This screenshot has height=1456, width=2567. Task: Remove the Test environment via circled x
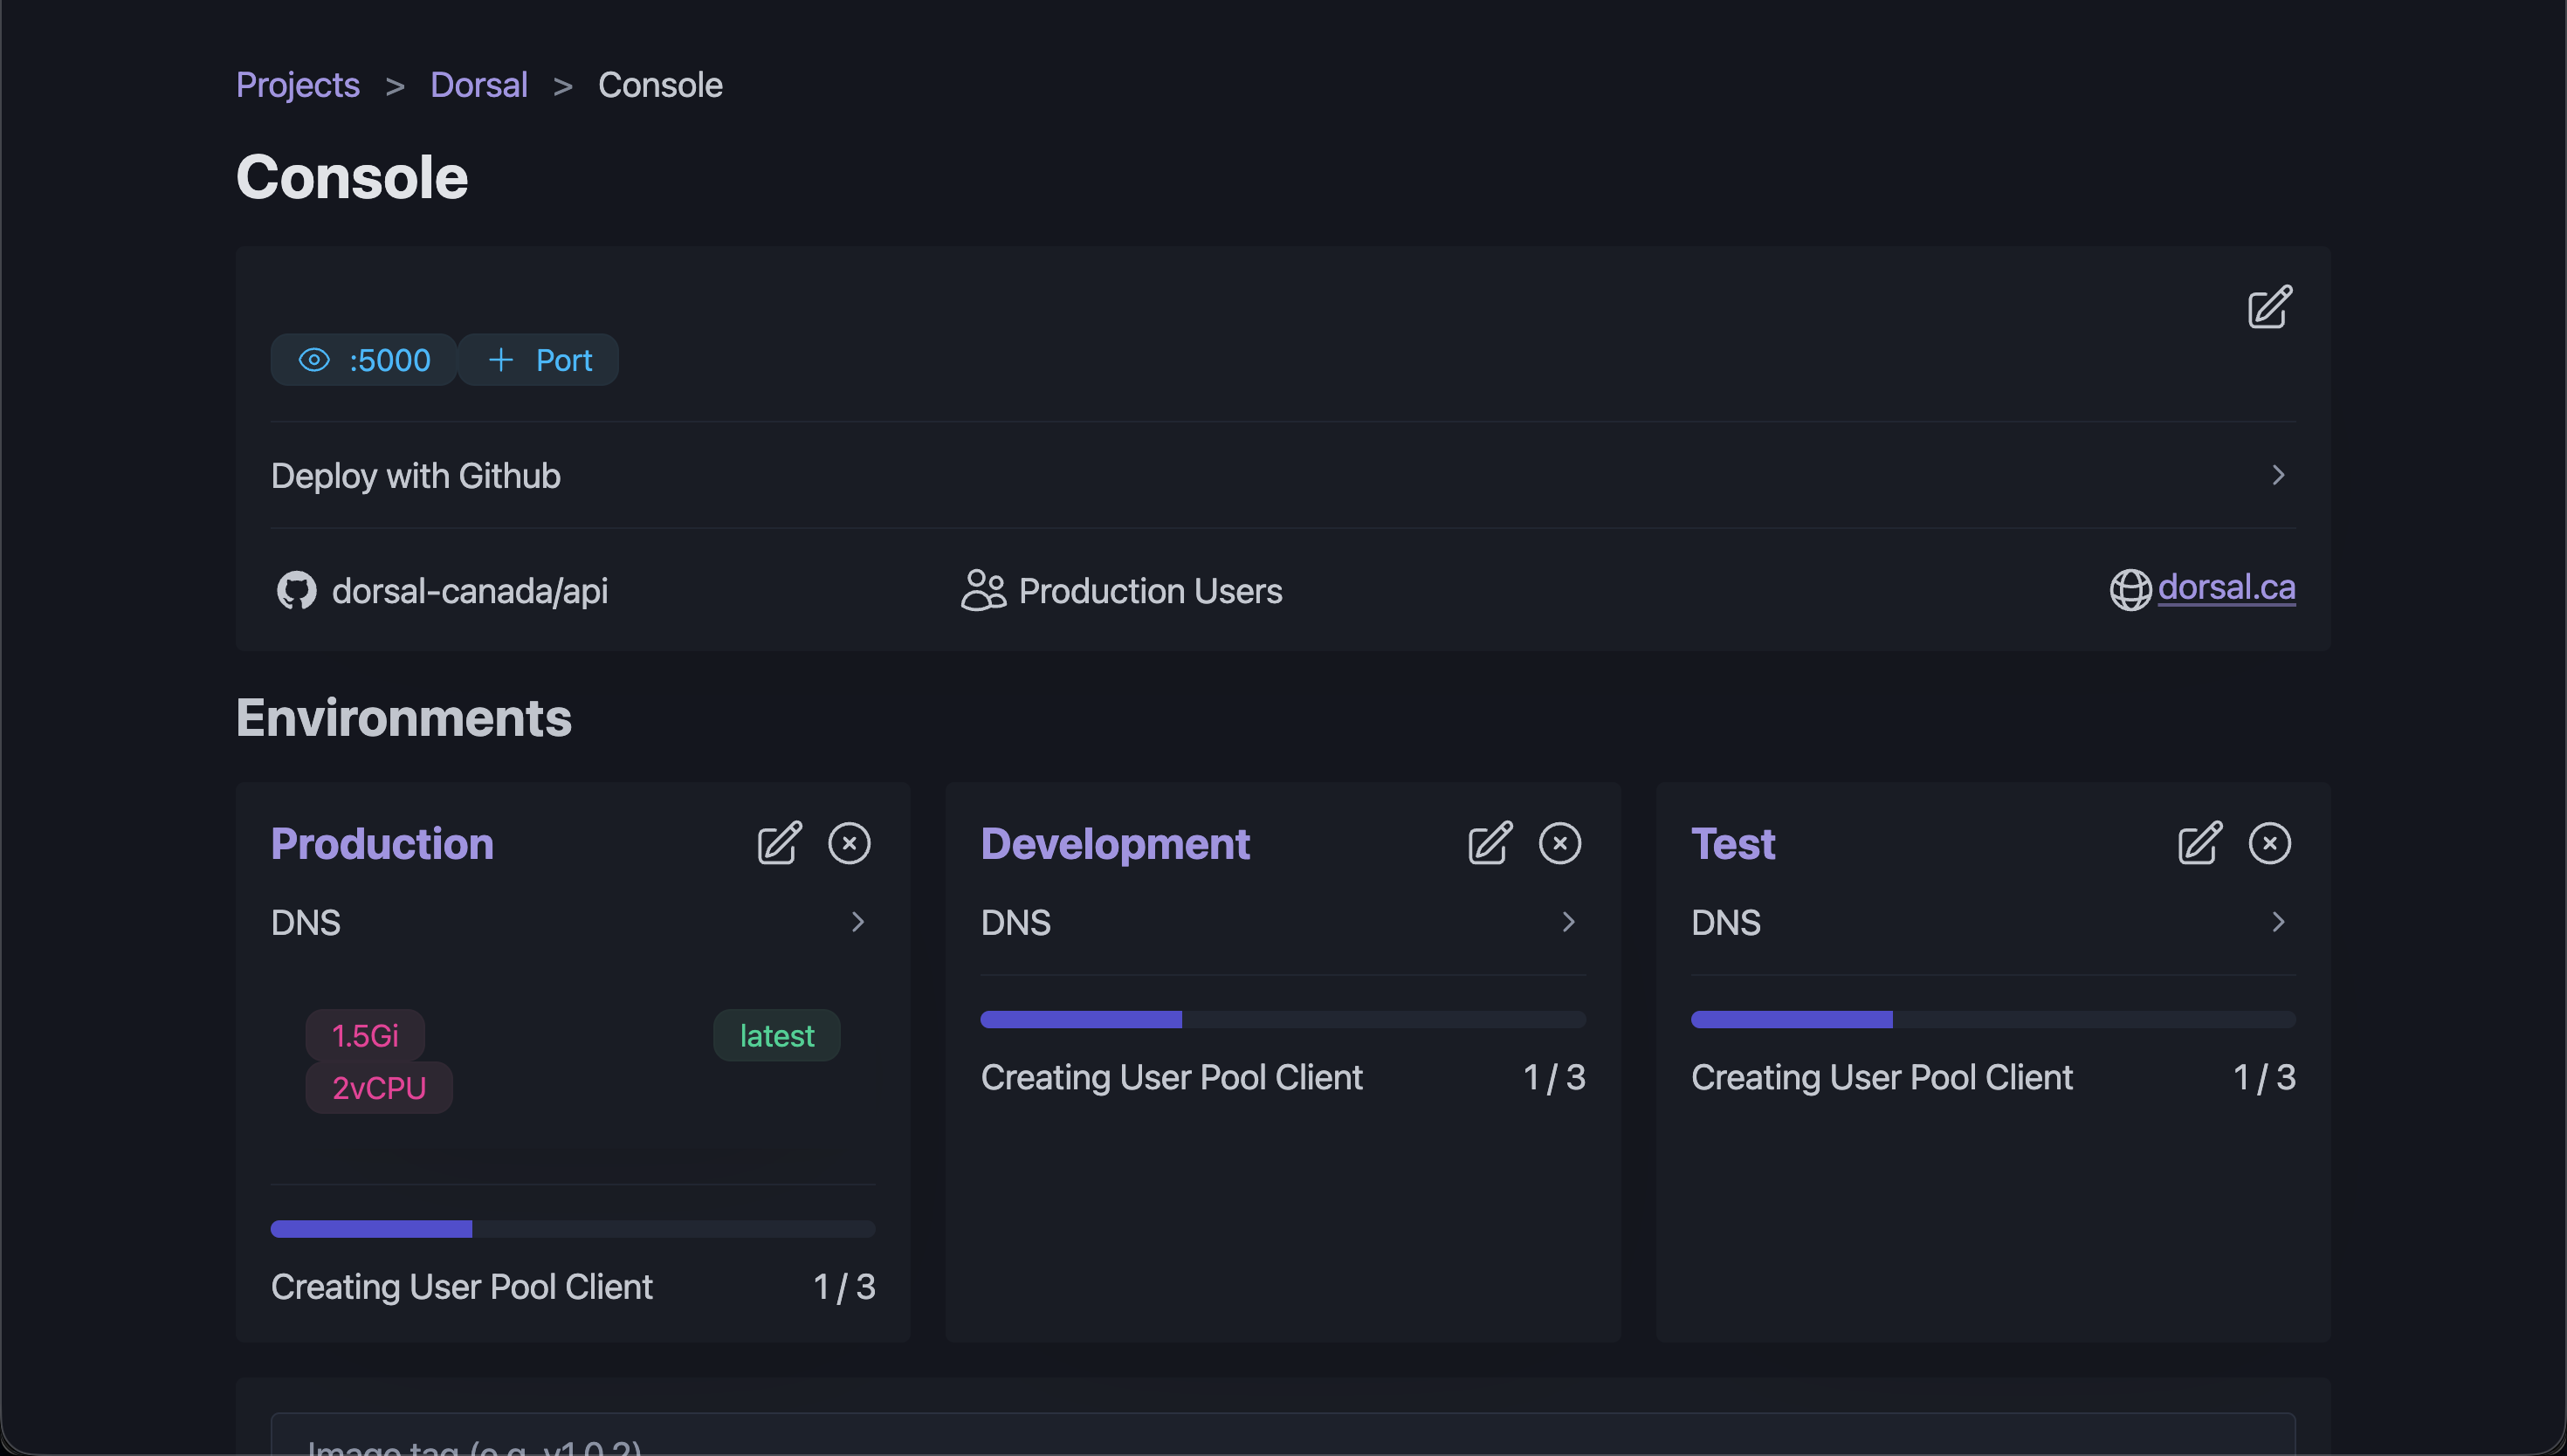(x=2270, y=843)
